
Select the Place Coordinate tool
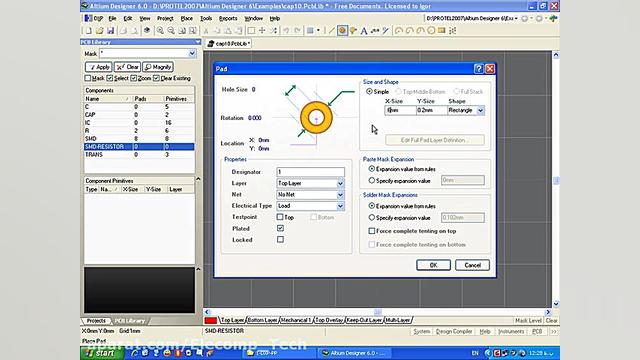[x=375, y=31]
